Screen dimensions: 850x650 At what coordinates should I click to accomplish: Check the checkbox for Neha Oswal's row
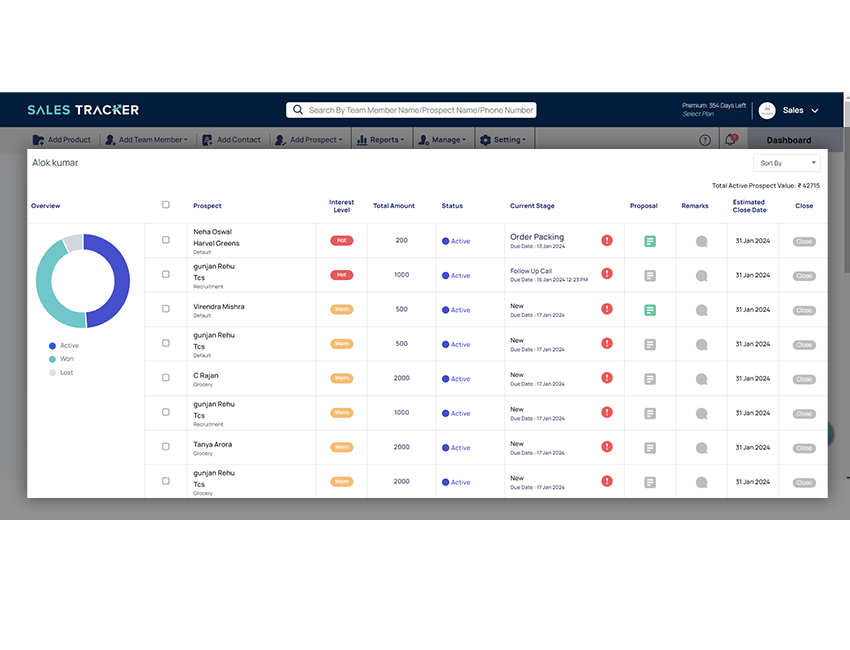[165, 240]
